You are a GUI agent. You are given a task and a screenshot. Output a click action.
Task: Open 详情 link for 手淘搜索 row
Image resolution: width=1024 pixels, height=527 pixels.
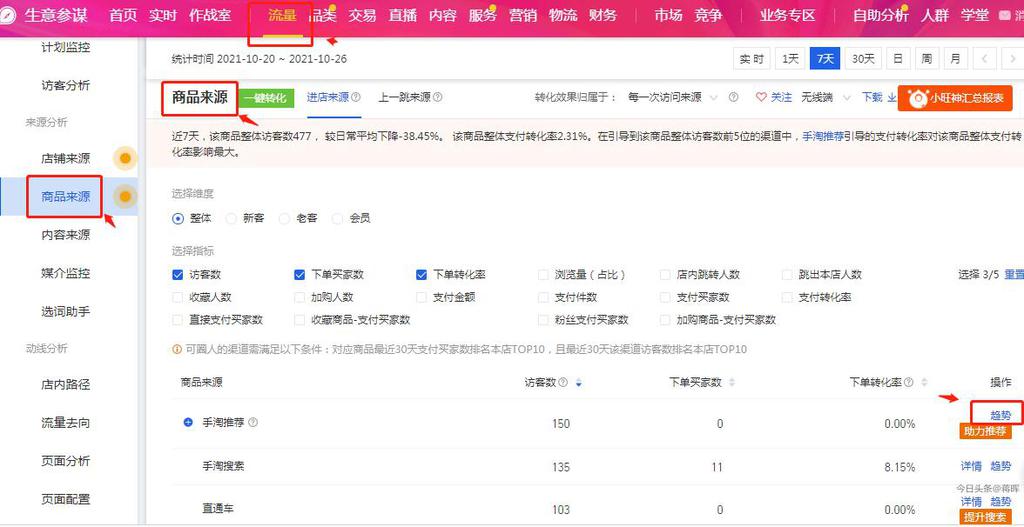click(971, 466)
